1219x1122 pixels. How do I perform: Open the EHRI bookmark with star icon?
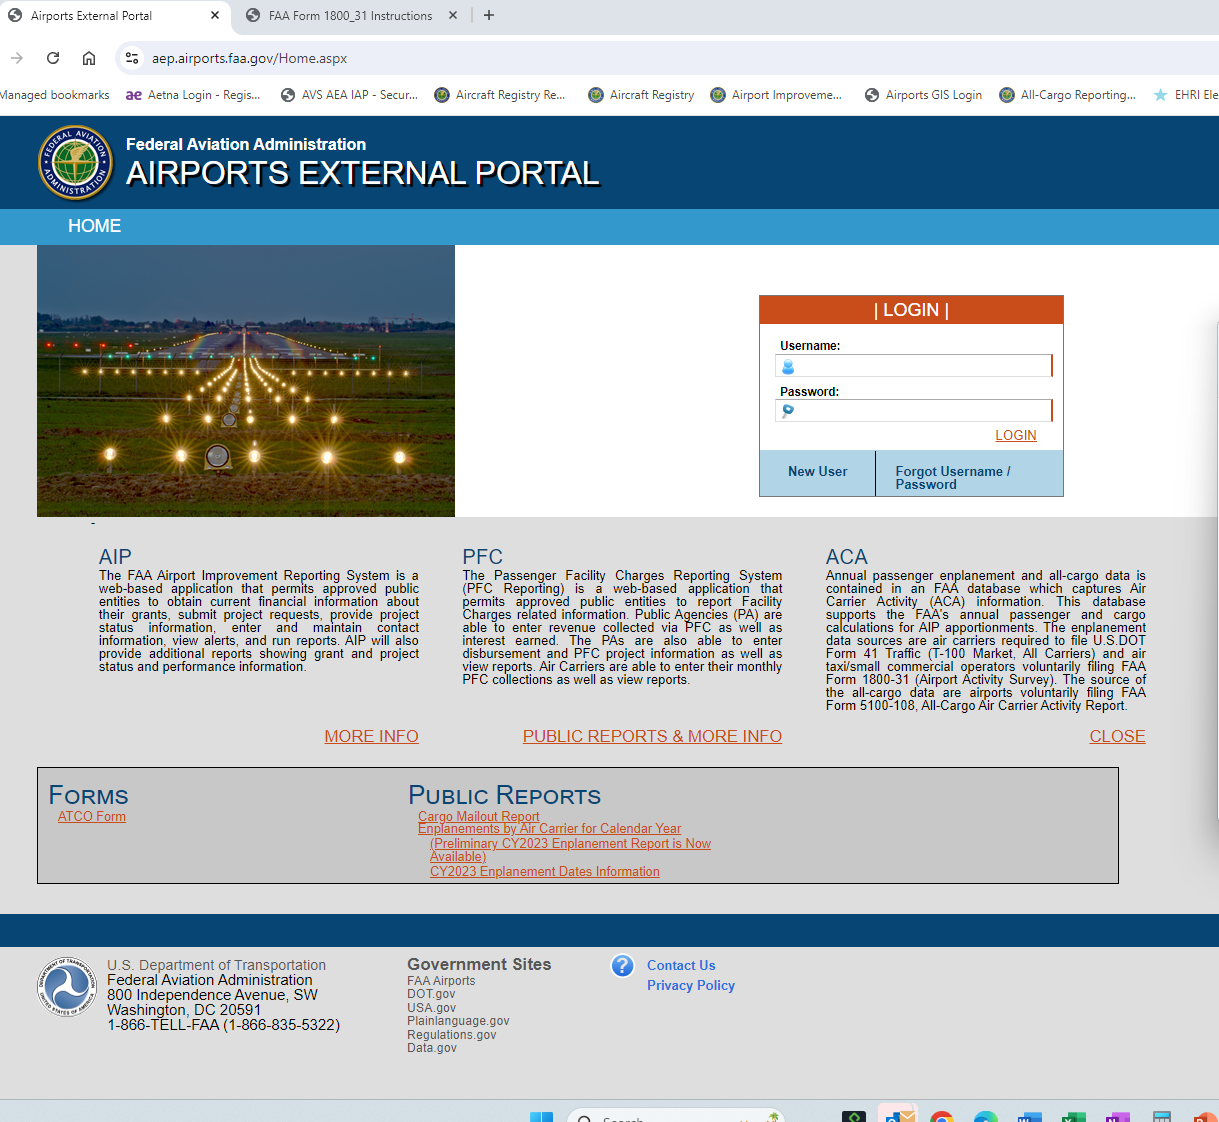pos(1186,95)
